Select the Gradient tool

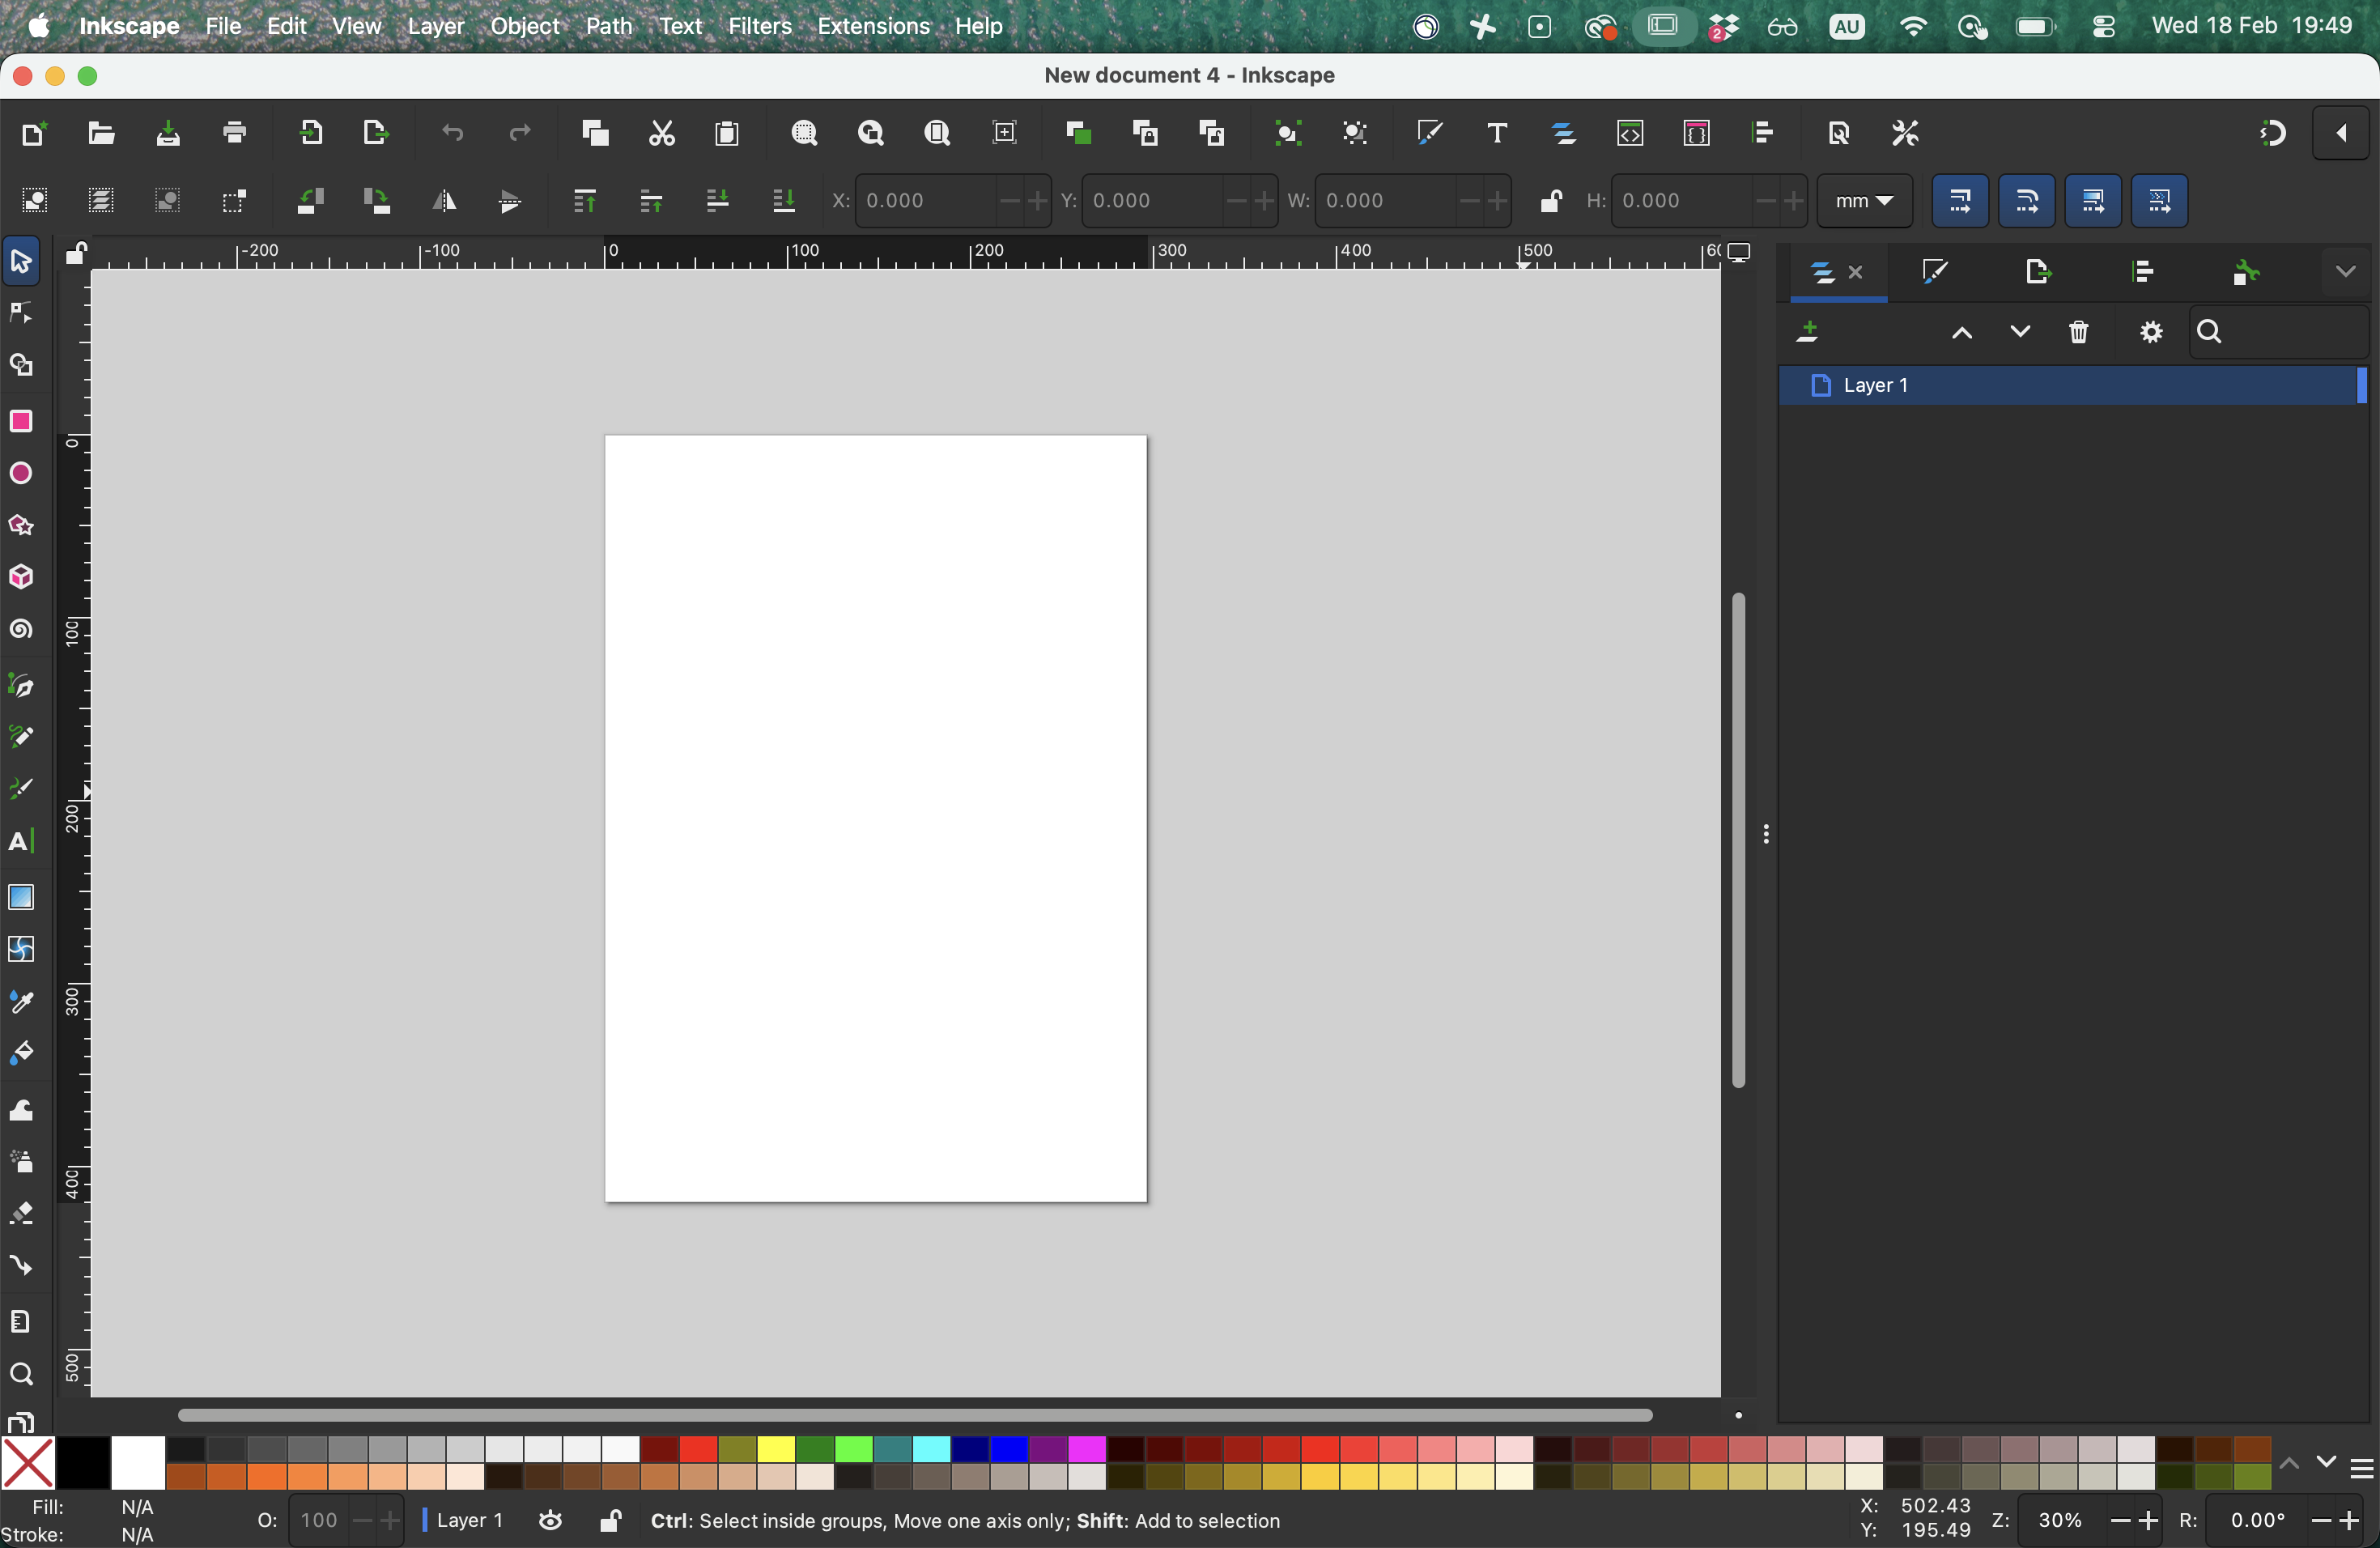(x=21, y=897)
